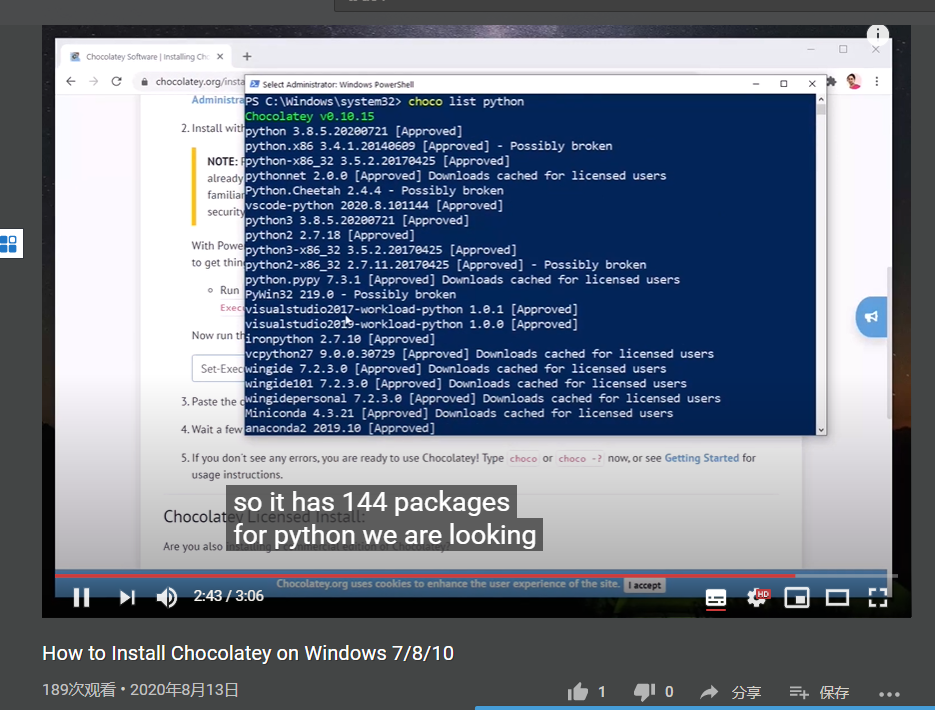
Task: Open video player settings gear
Action: (x=757, y=597)
